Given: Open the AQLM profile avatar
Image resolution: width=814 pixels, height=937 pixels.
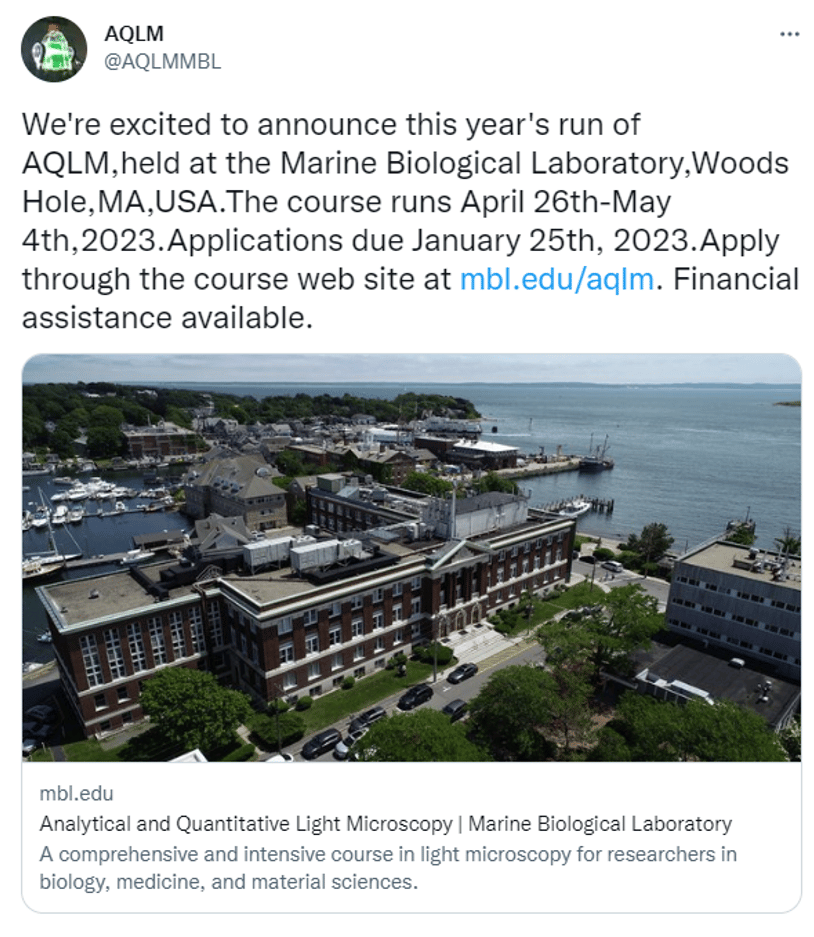Looking at the screenshot, I should tap(54, 49).
